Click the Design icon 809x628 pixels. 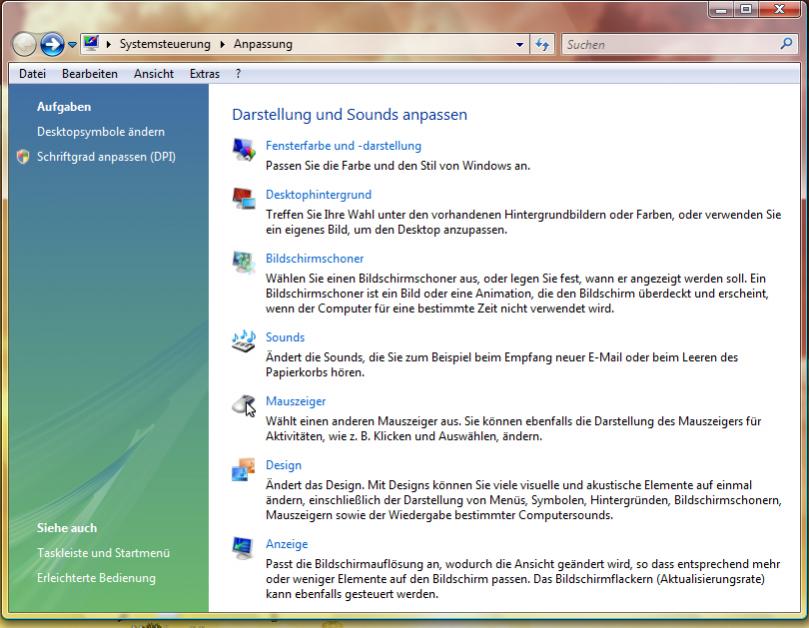(x=244, y=469)
